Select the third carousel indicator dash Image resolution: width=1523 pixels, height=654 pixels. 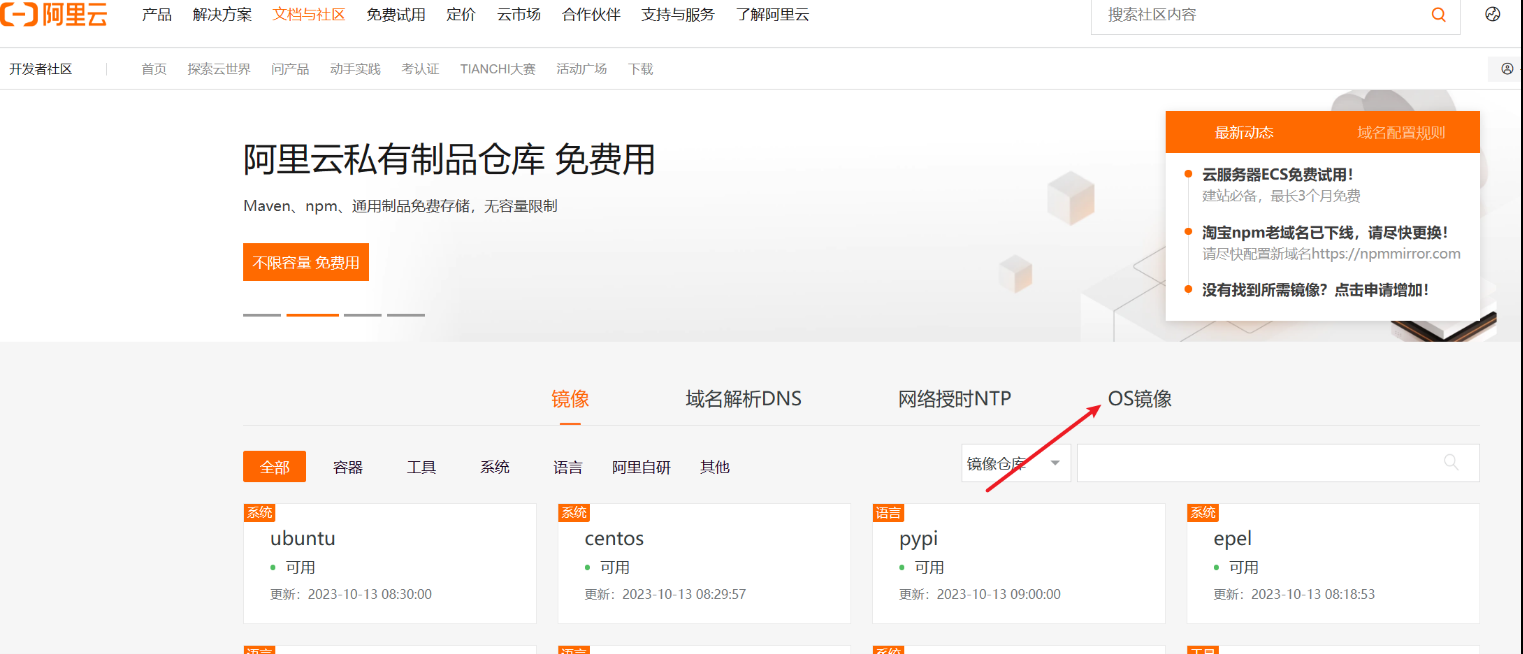pos(363,315)
